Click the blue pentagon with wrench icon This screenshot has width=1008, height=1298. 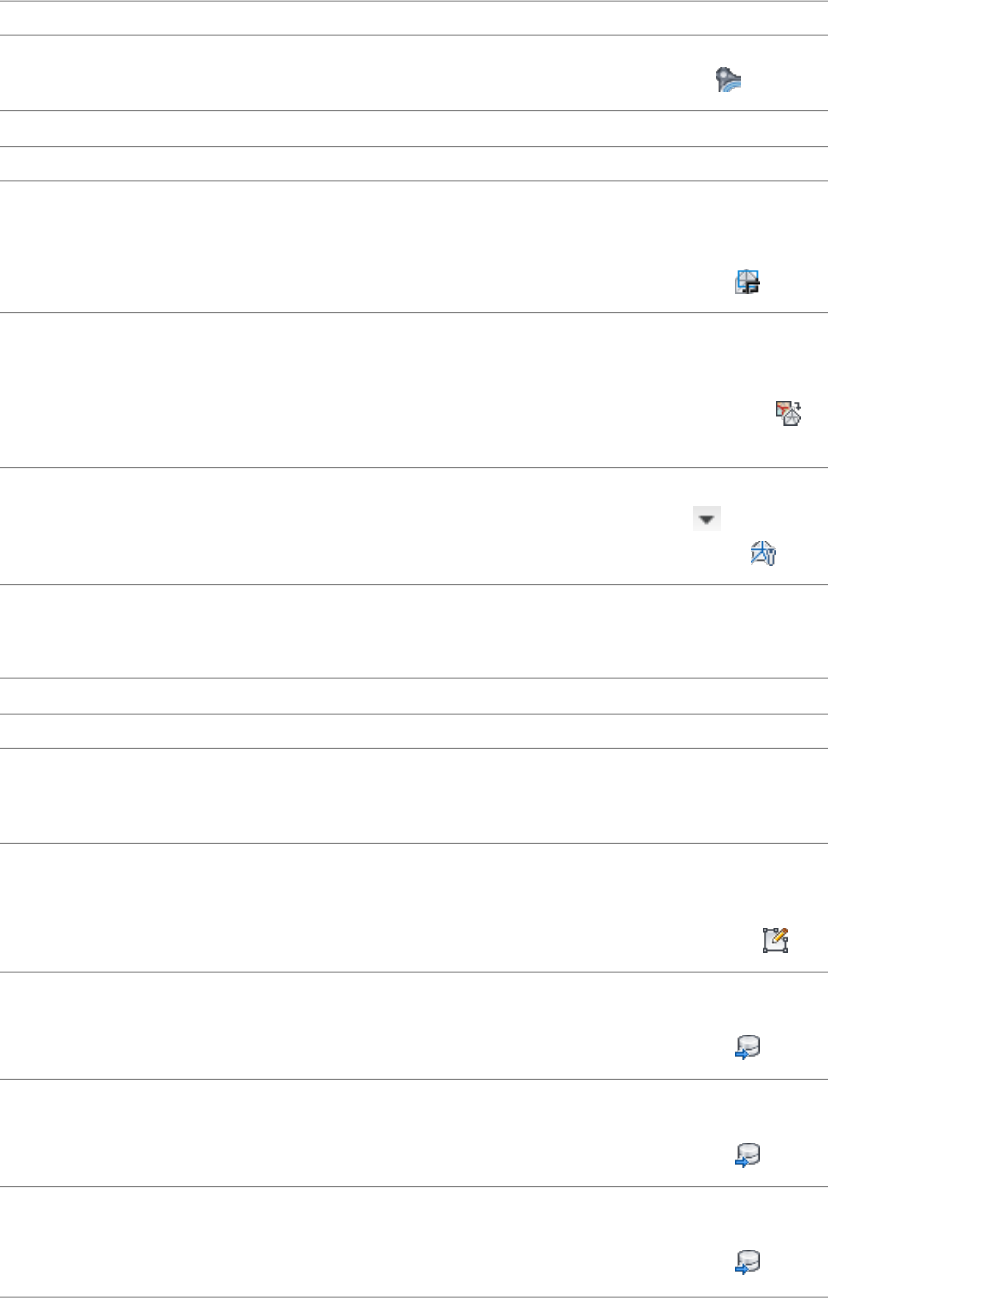(x=763, y=553)
